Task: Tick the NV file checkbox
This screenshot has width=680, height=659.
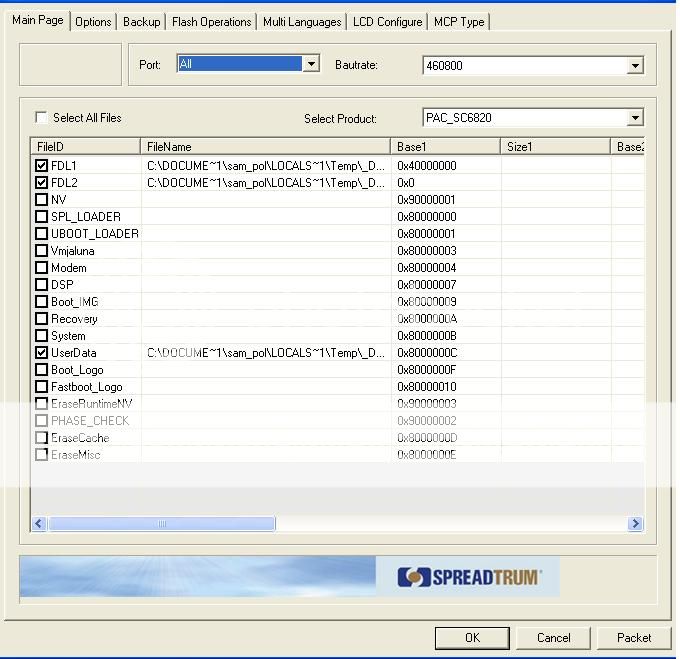Action: coord(41,200)
